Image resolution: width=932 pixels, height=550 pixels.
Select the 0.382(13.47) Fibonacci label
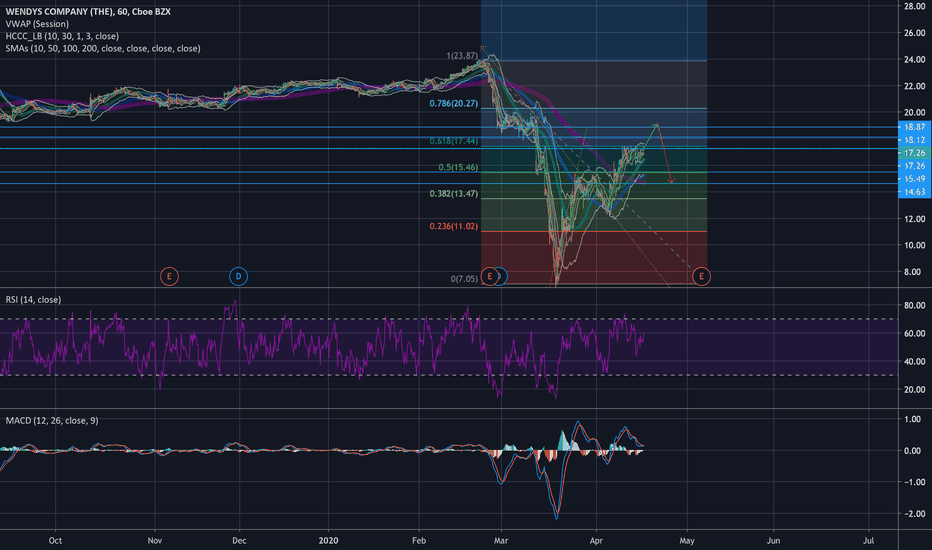pyautogui.click(x=454, y=194)
